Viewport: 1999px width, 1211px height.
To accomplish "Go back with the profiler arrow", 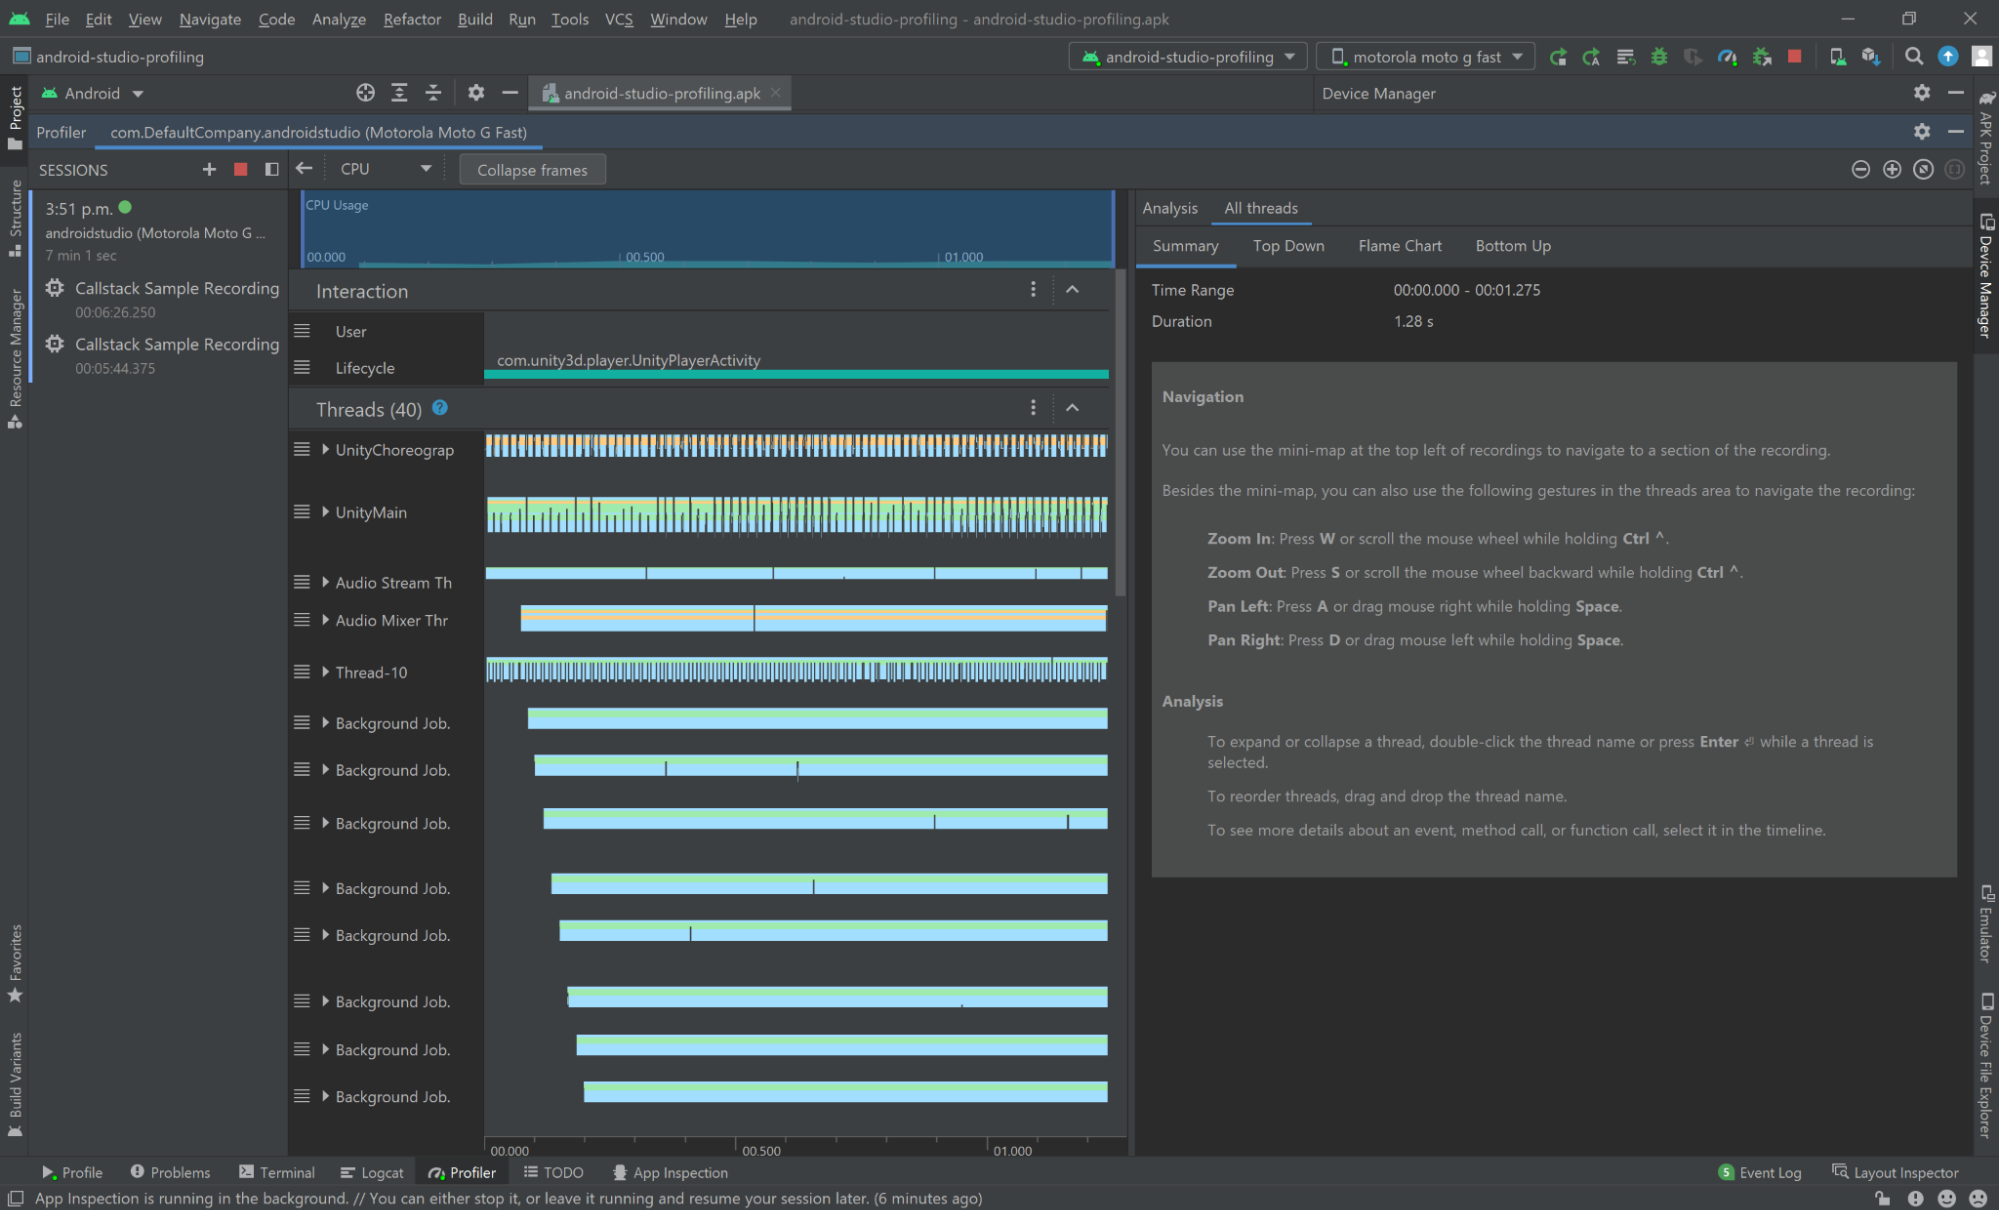I will point(304,169).
